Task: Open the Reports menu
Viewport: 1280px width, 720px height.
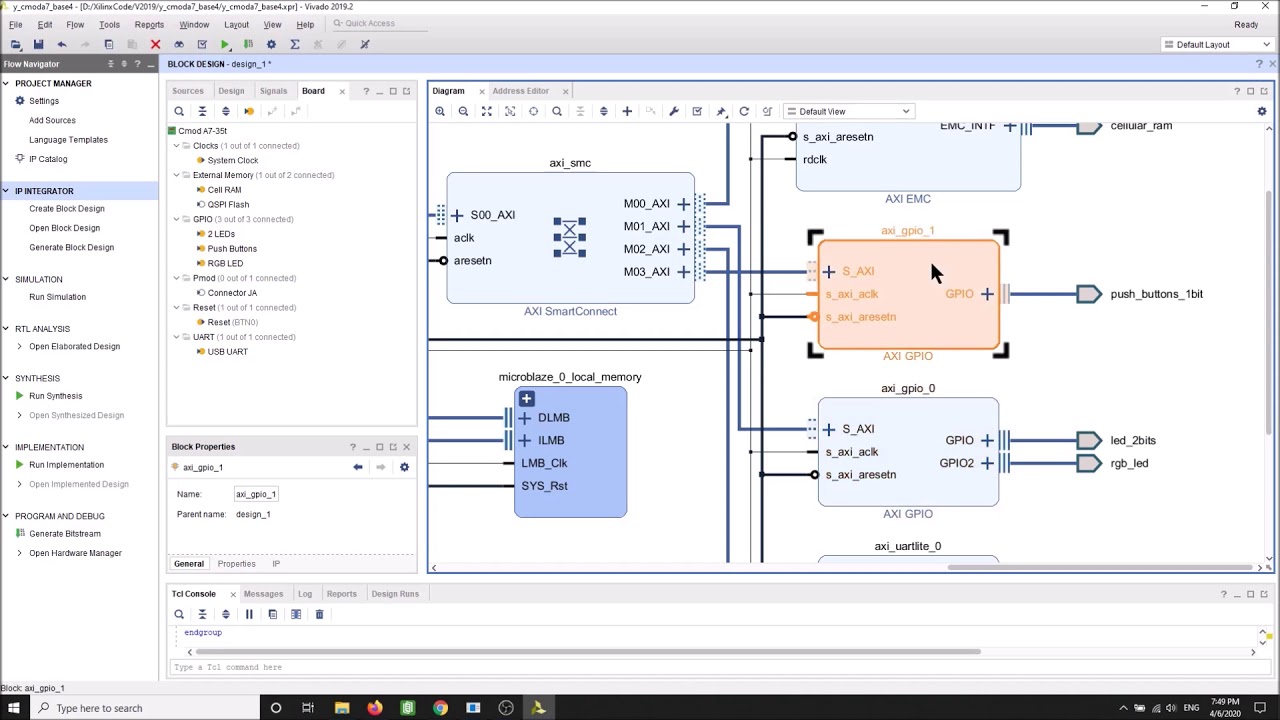Action: pos(149,24)
